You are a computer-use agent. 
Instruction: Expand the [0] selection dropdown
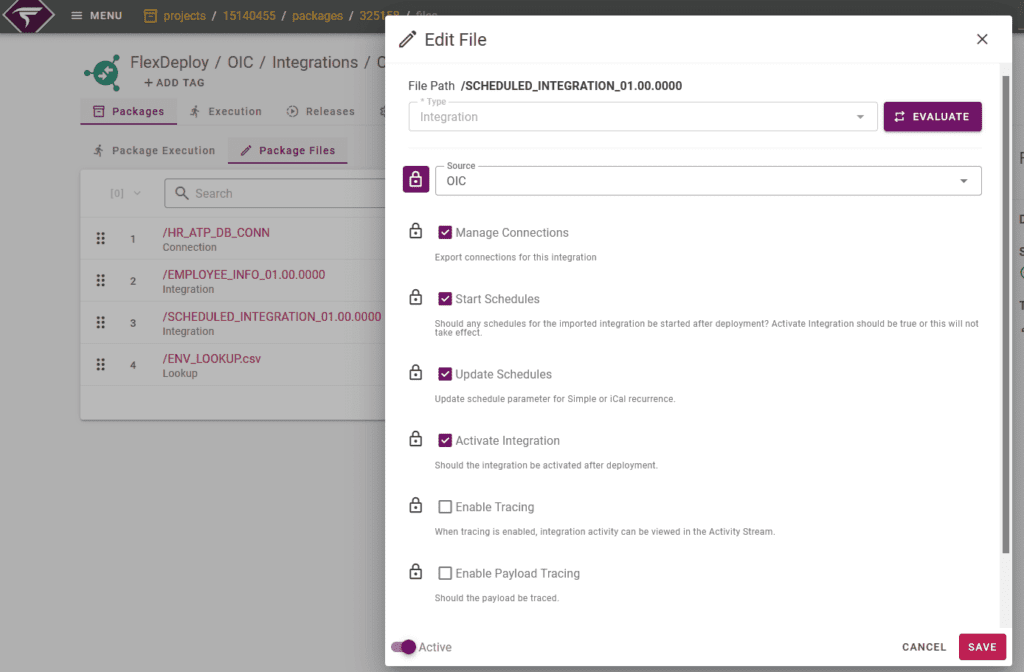tap(125, 193)
